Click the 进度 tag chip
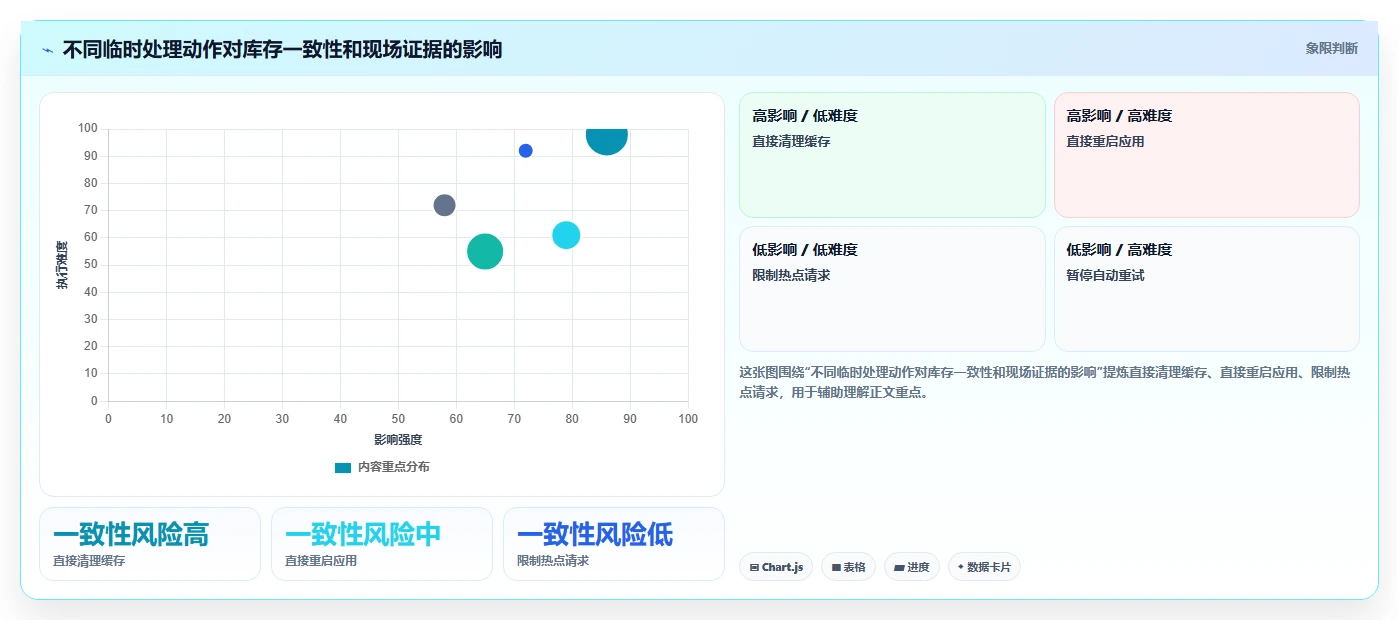 coord(911,567)
